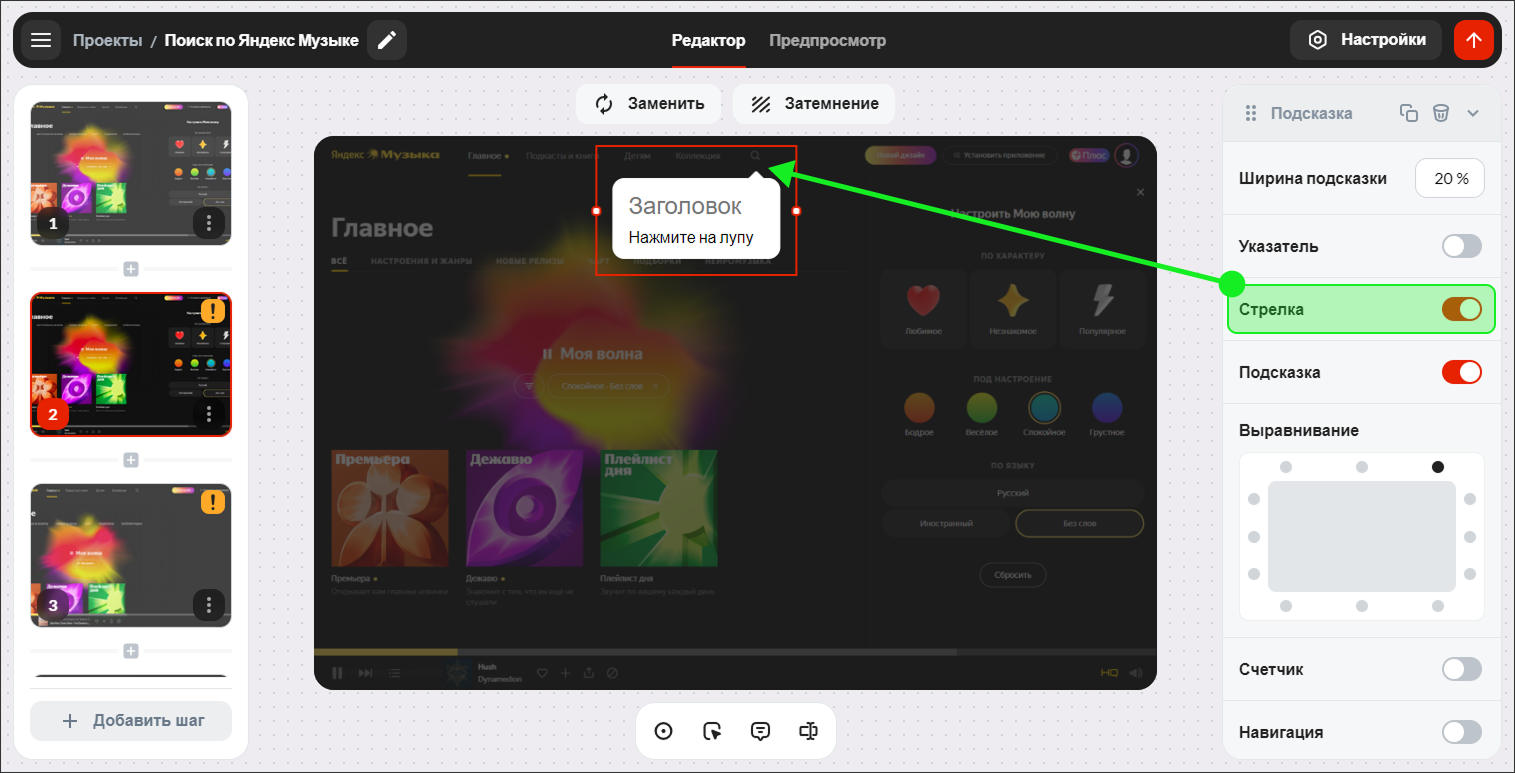Insert step with plus between steps 1 and 2
1515x773 pixels.
coord(131,269)
